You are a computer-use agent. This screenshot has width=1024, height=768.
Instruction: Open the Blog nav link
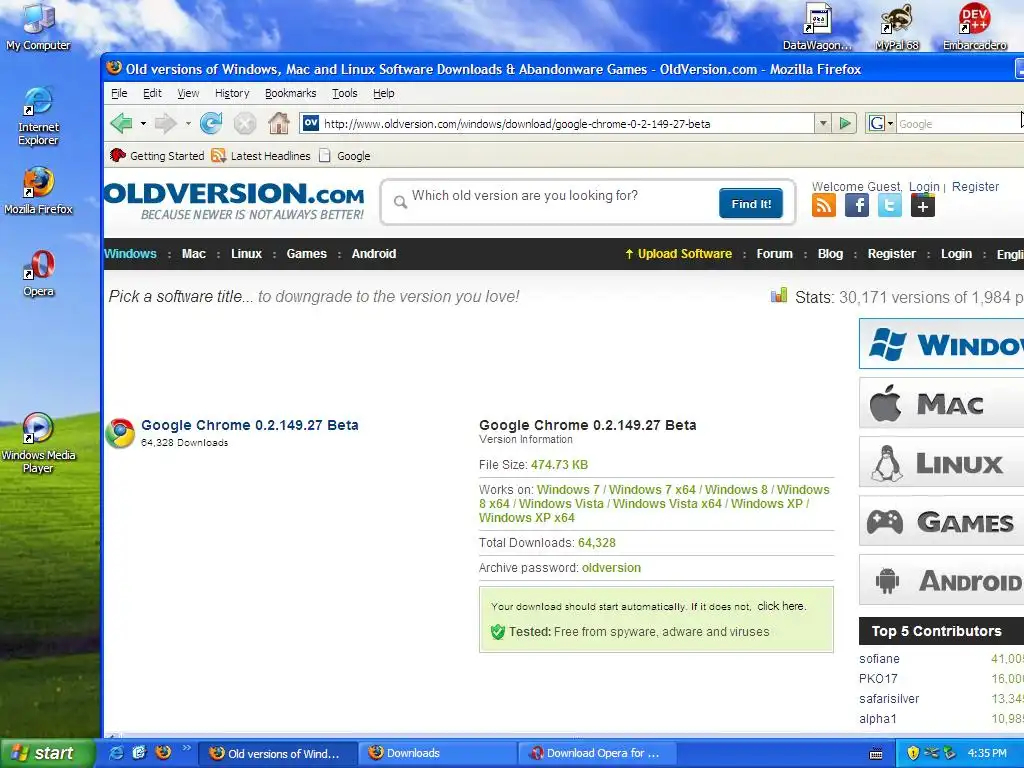830,254
